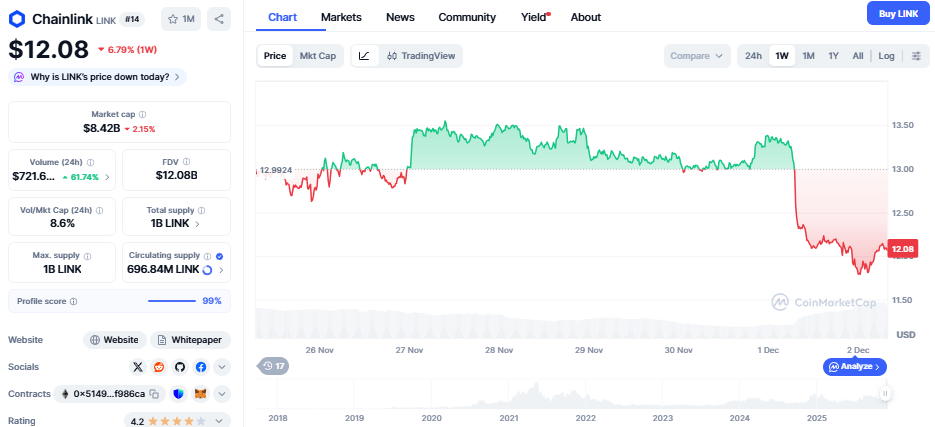Select the 24h time range
The height and width of the screenshot is (427, 935).
(x=753, y=56)
